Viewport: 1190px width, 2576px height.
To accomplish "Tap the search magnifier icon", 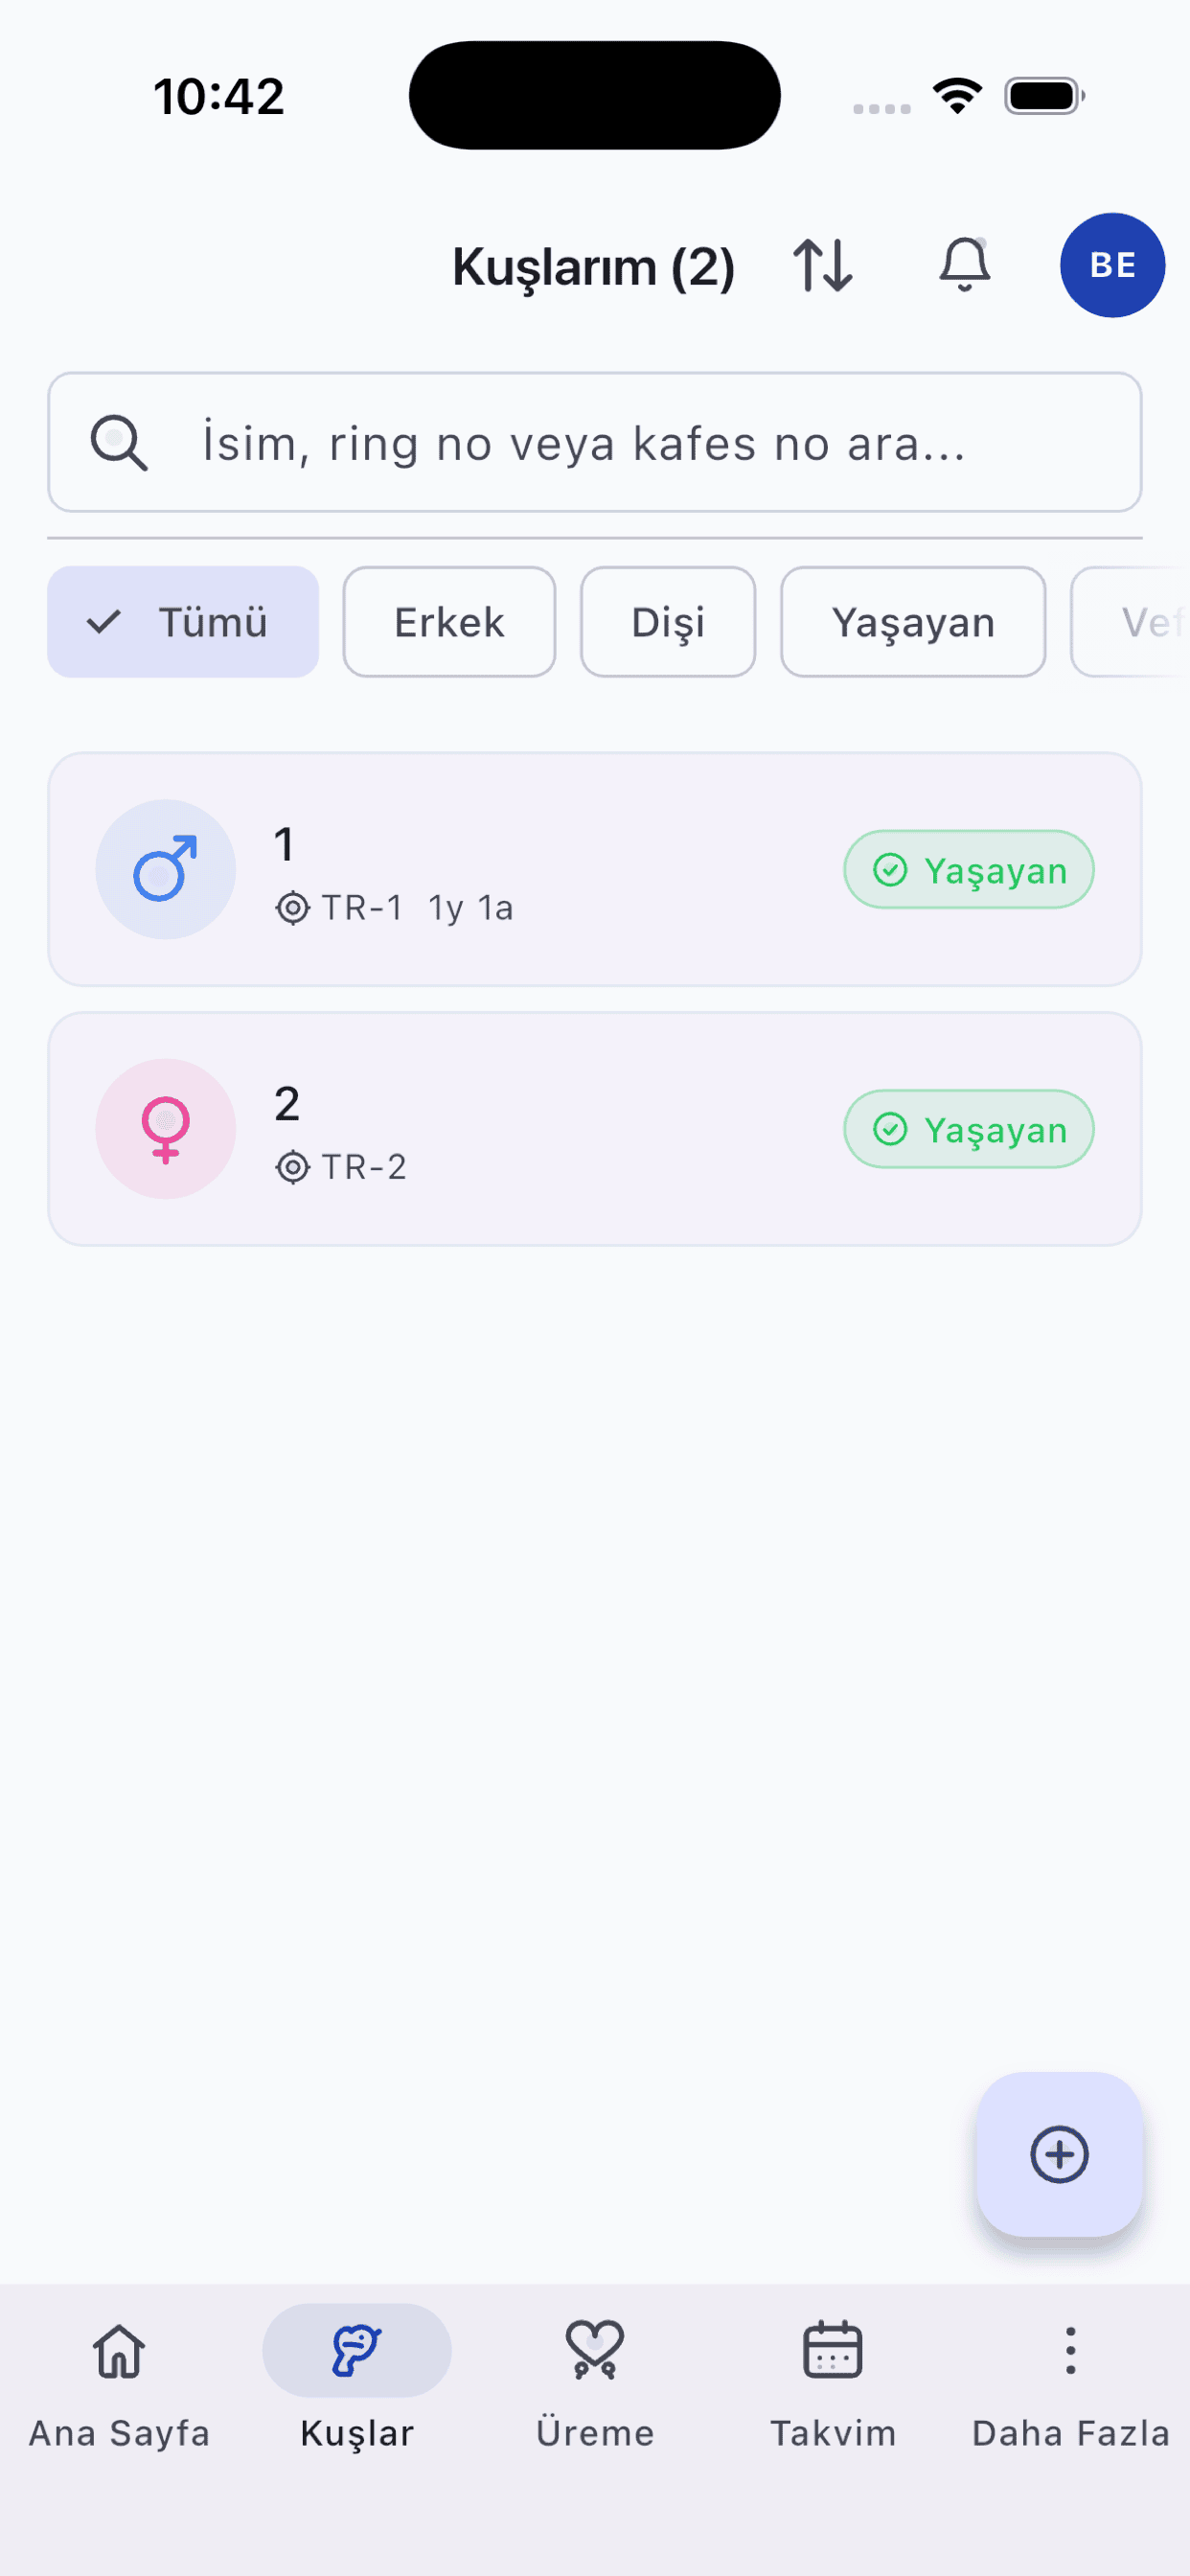I will [x=119, y=443].
